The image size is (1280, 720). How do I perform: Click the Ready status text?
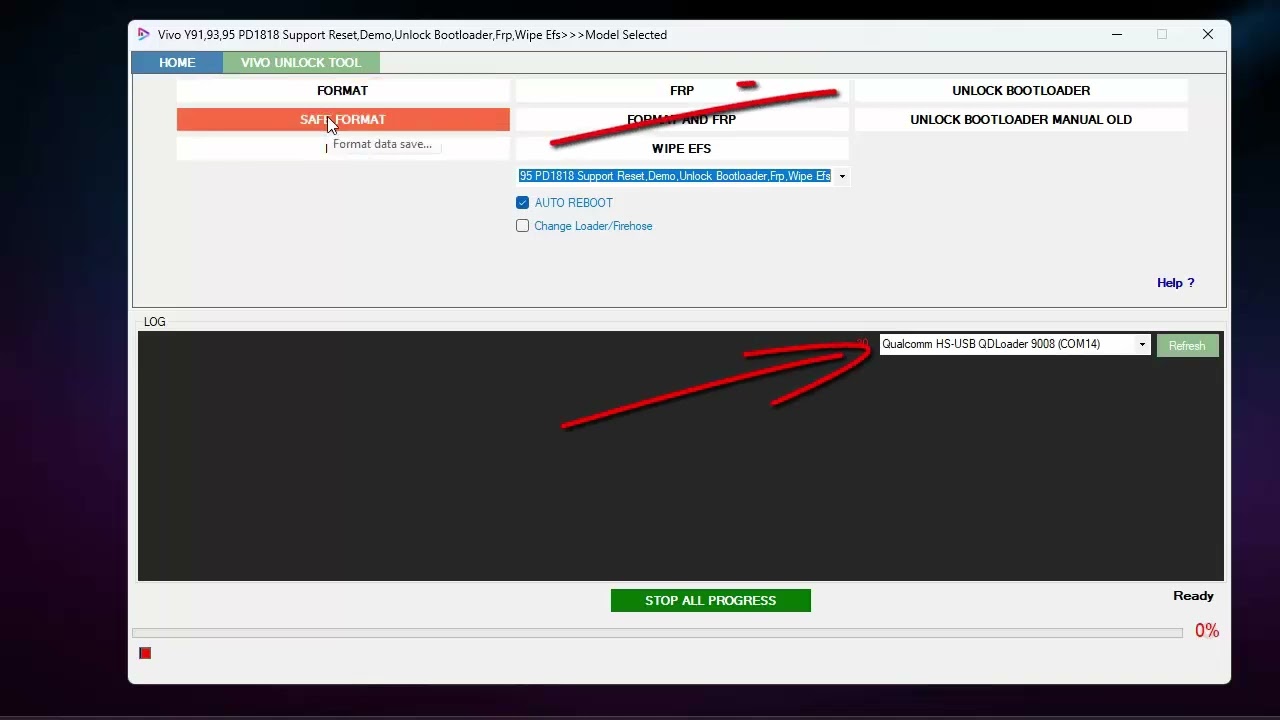tap(1193, 595)
